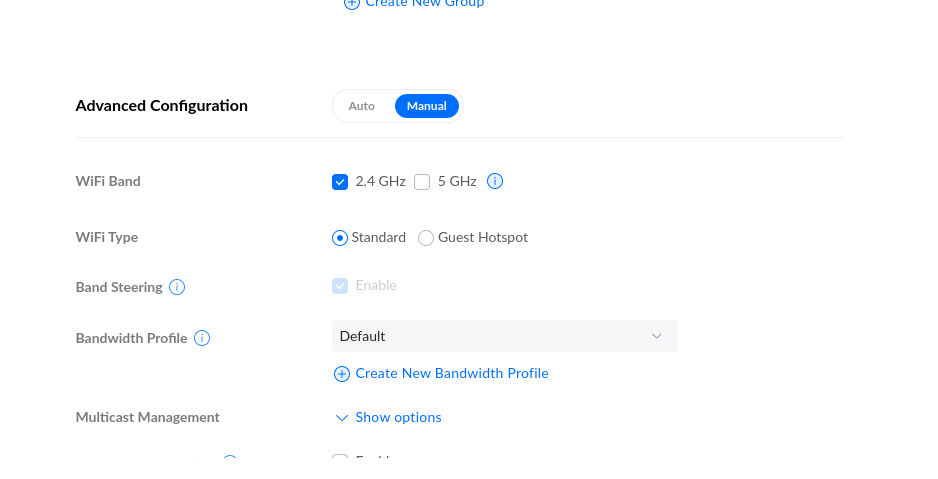Click the Band Steering info icon
Screen dimensions: 938x479
[177, 287]
